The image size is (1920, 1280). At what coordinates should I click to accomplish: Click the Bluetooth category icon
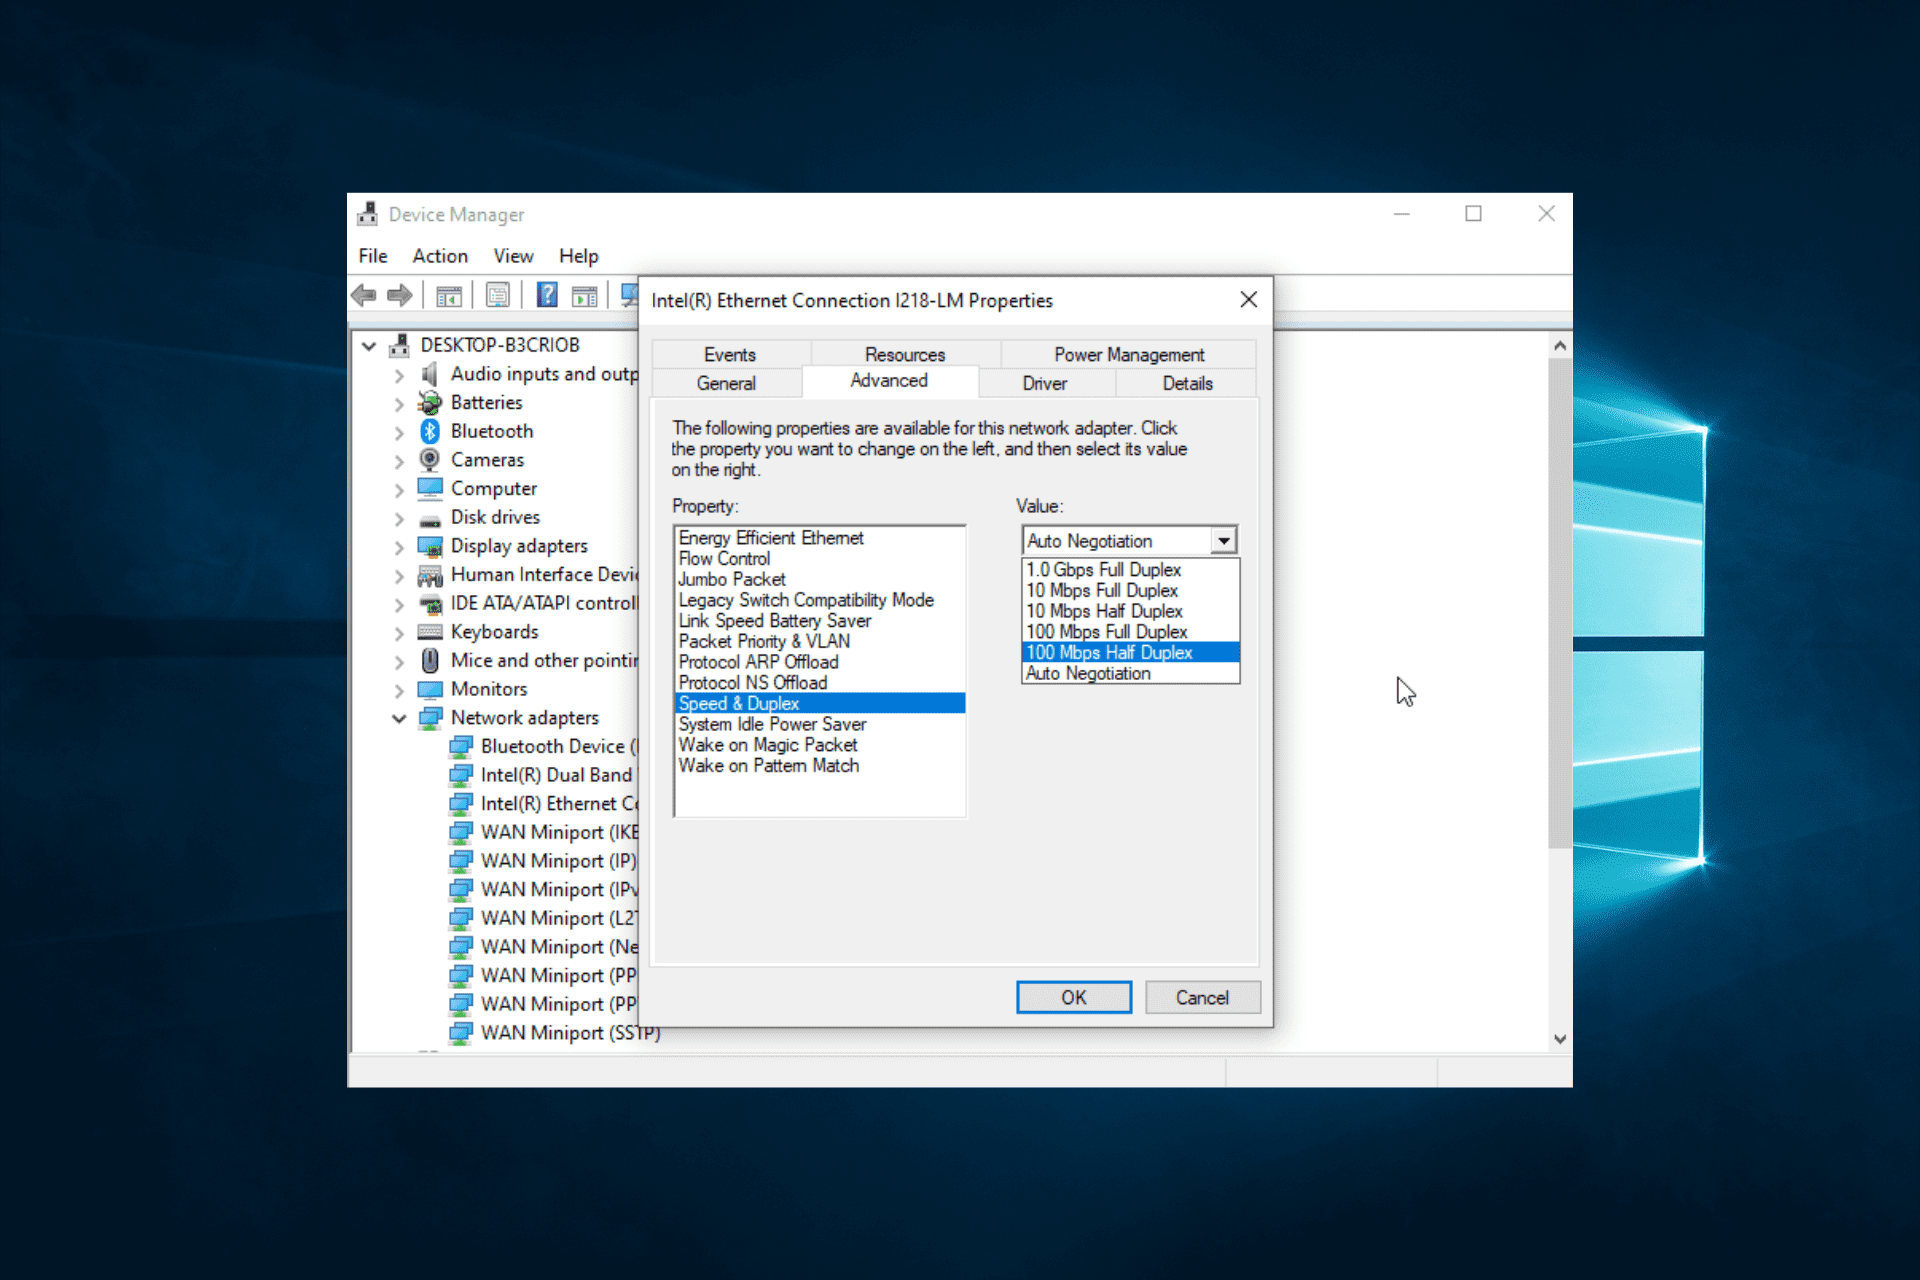(x=430, y=431)
